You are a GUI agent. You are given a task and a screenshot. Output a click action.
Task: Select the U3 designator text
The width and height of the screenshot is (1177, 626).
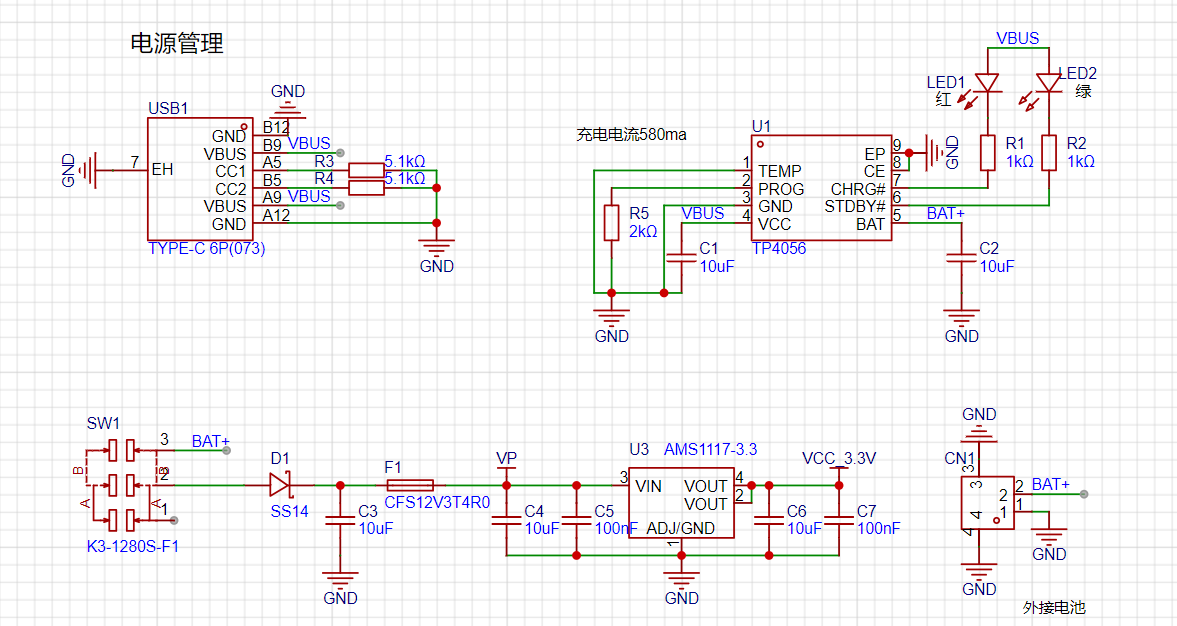tap(639, 450)
